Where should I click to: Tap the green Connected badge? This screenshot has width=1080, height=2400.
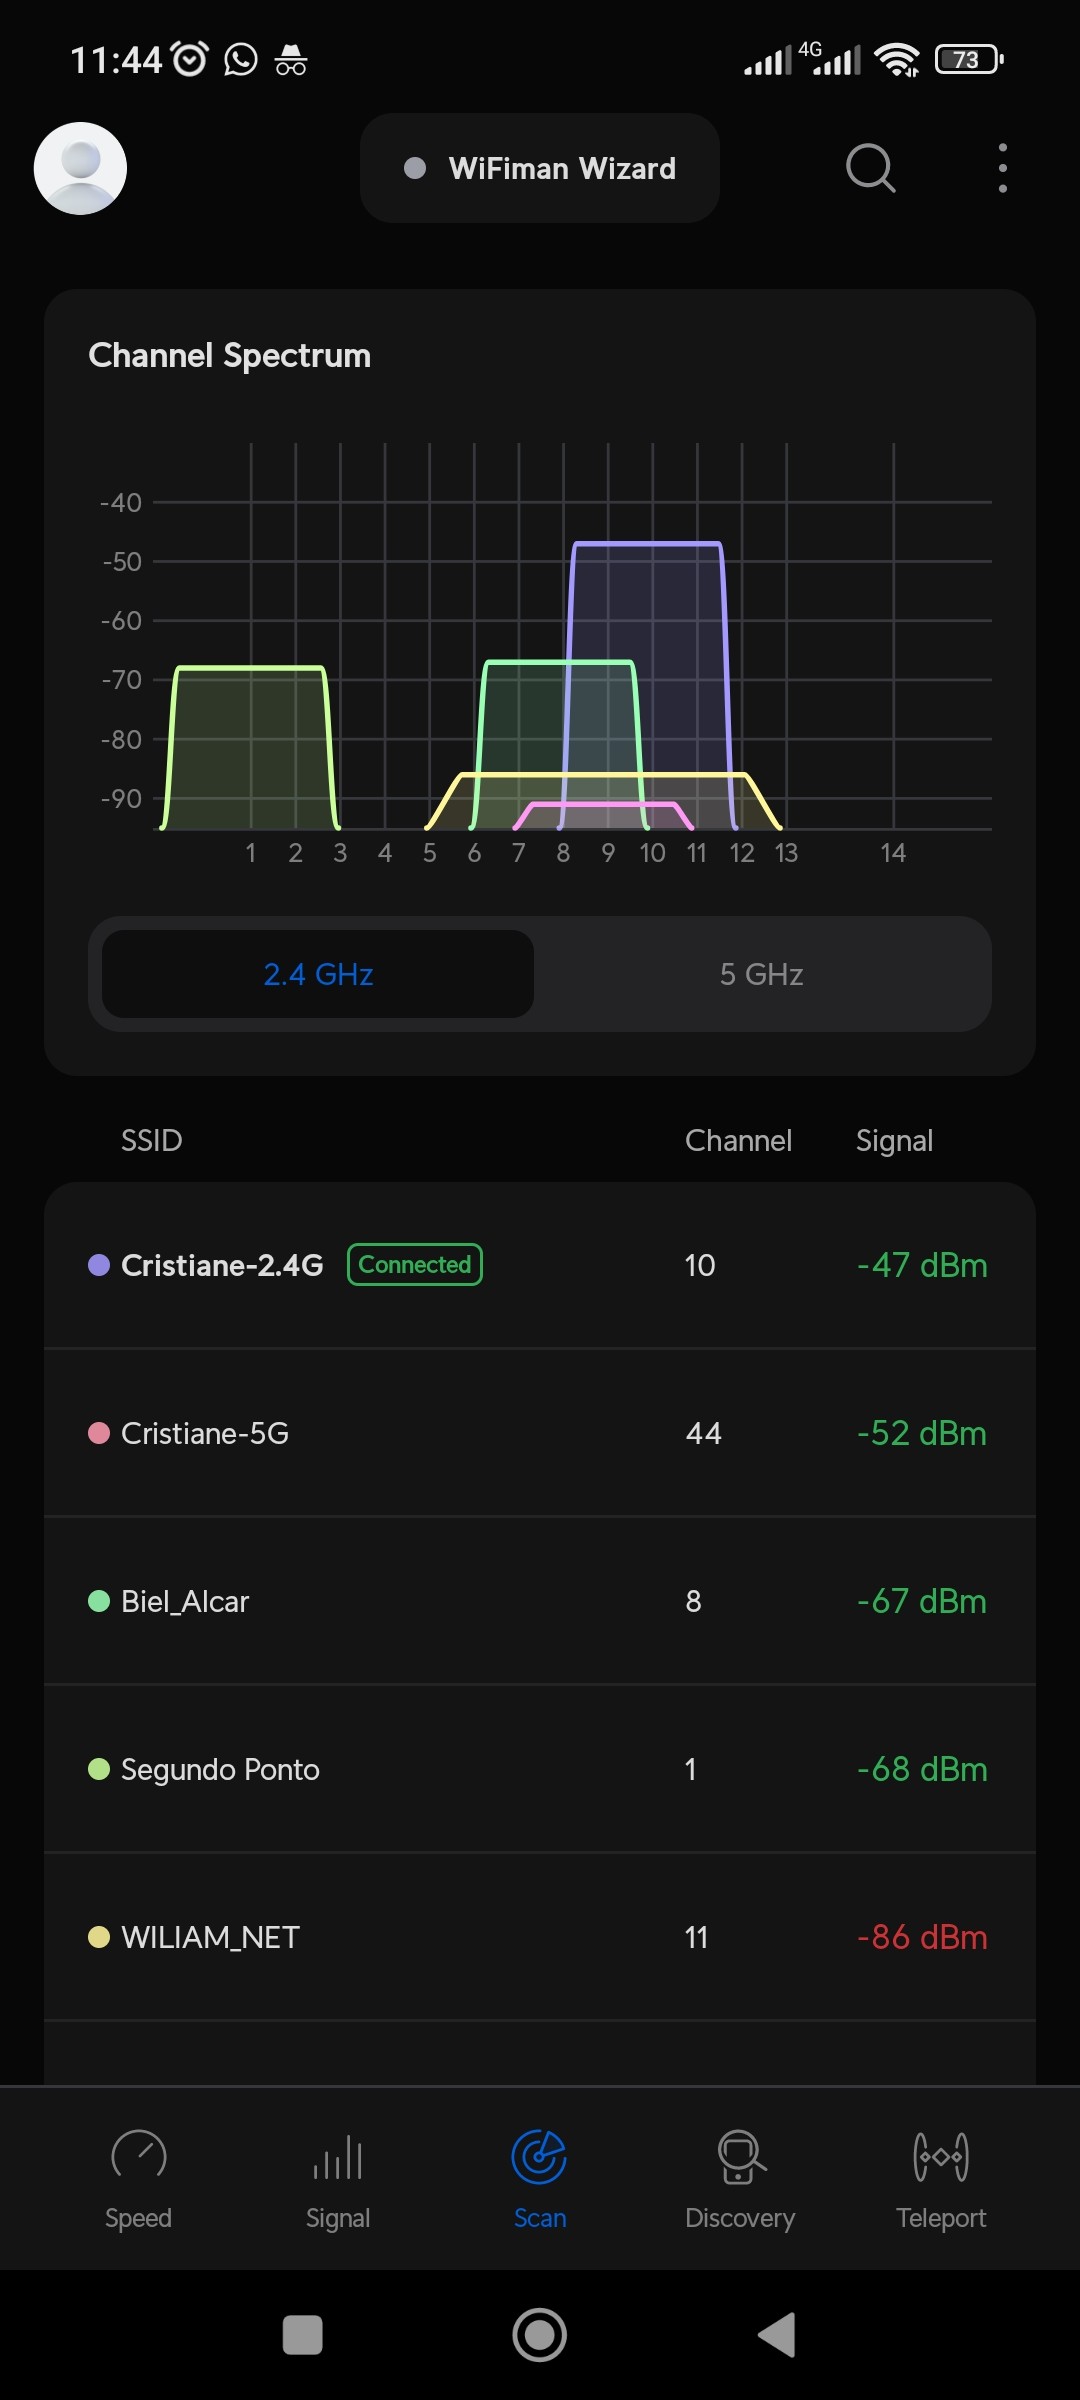[415, 1265]
